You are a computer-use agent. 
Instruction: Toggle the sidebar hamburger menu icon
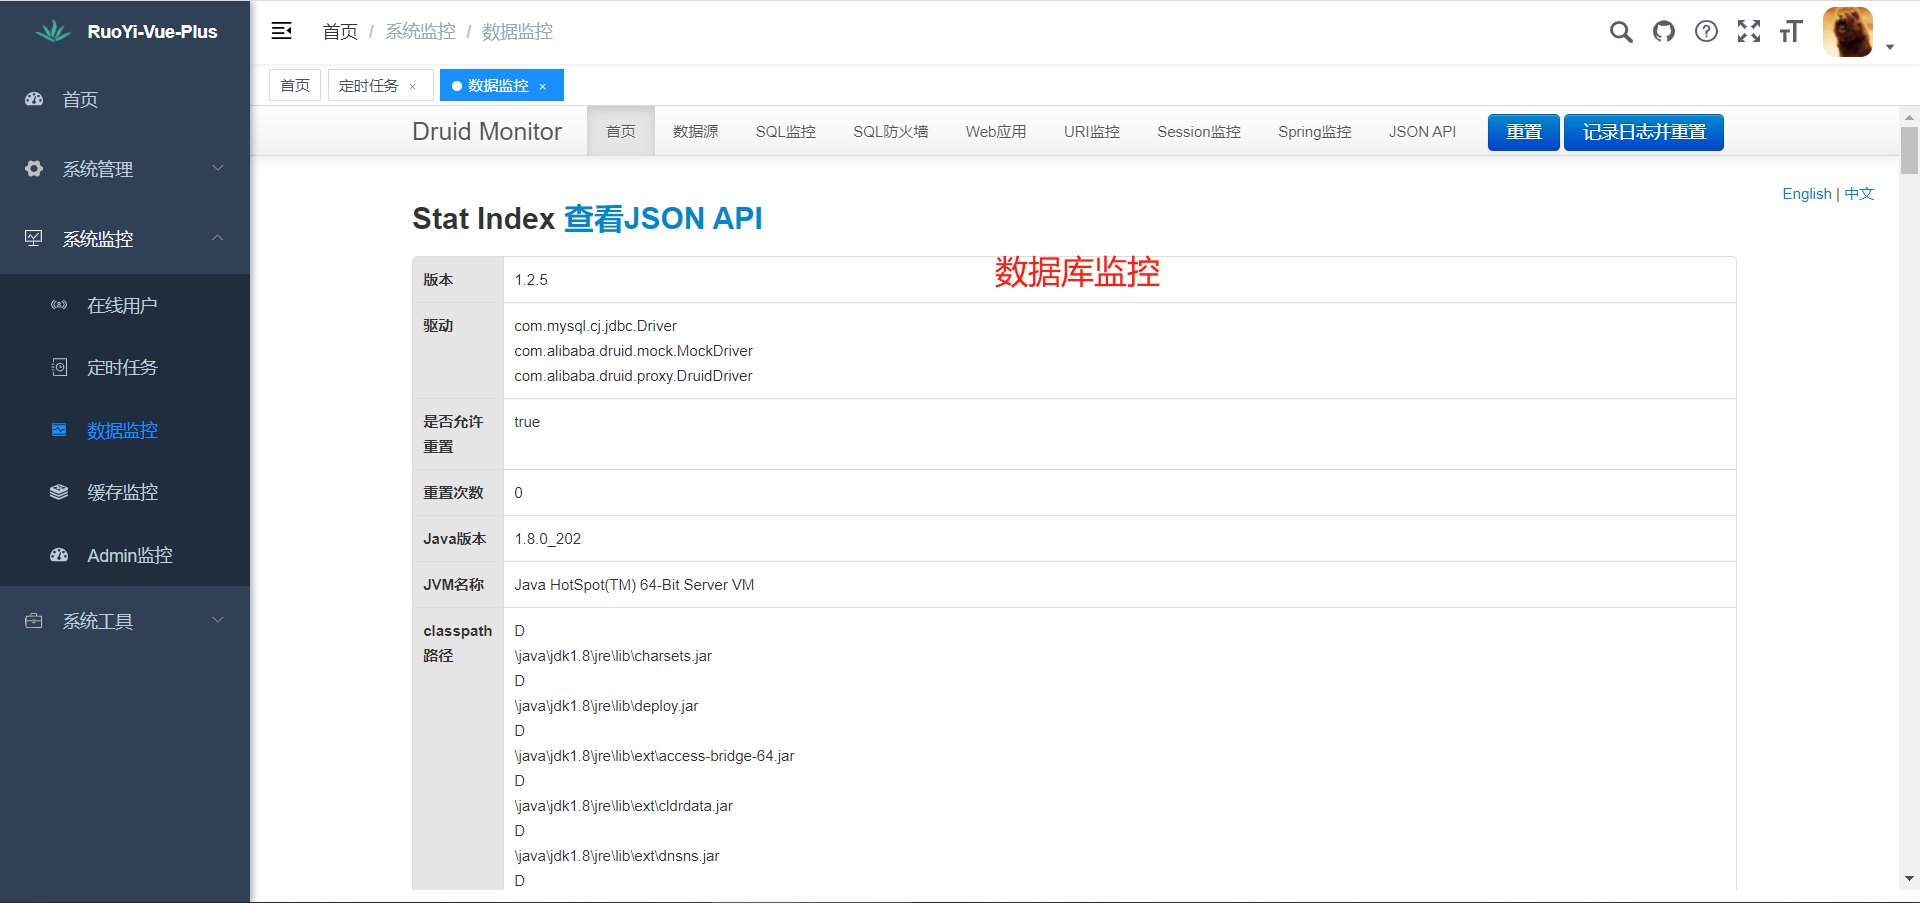pyautogui.click(x=282, y=31)
